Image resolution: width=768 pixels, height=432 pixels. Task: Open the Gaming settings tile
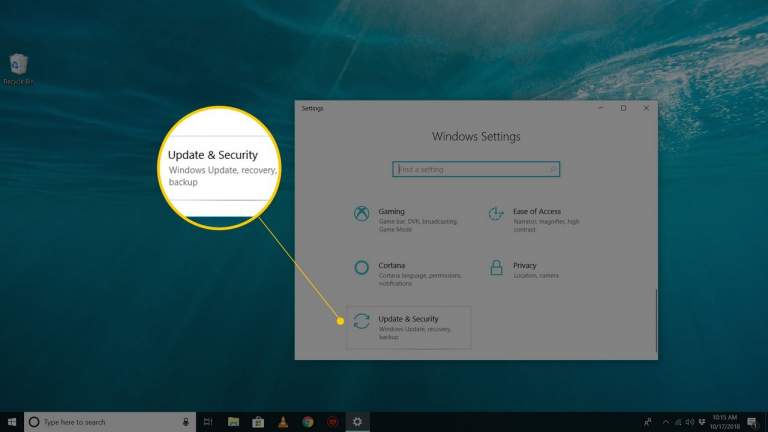(408, 220)
